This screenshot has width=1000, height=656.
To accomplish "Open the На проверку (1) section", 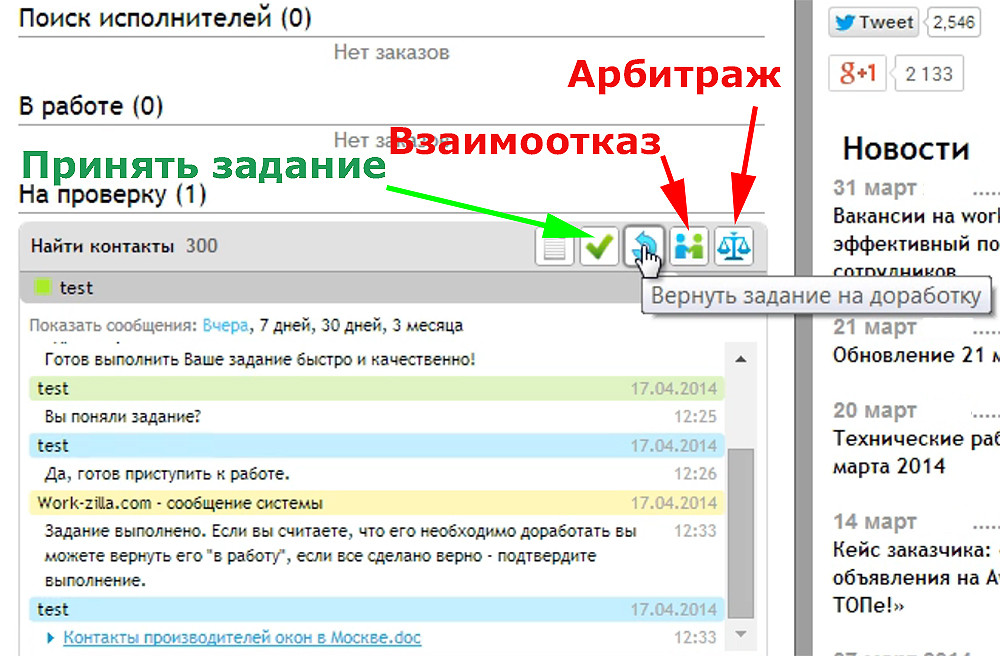I will [112, 195].
